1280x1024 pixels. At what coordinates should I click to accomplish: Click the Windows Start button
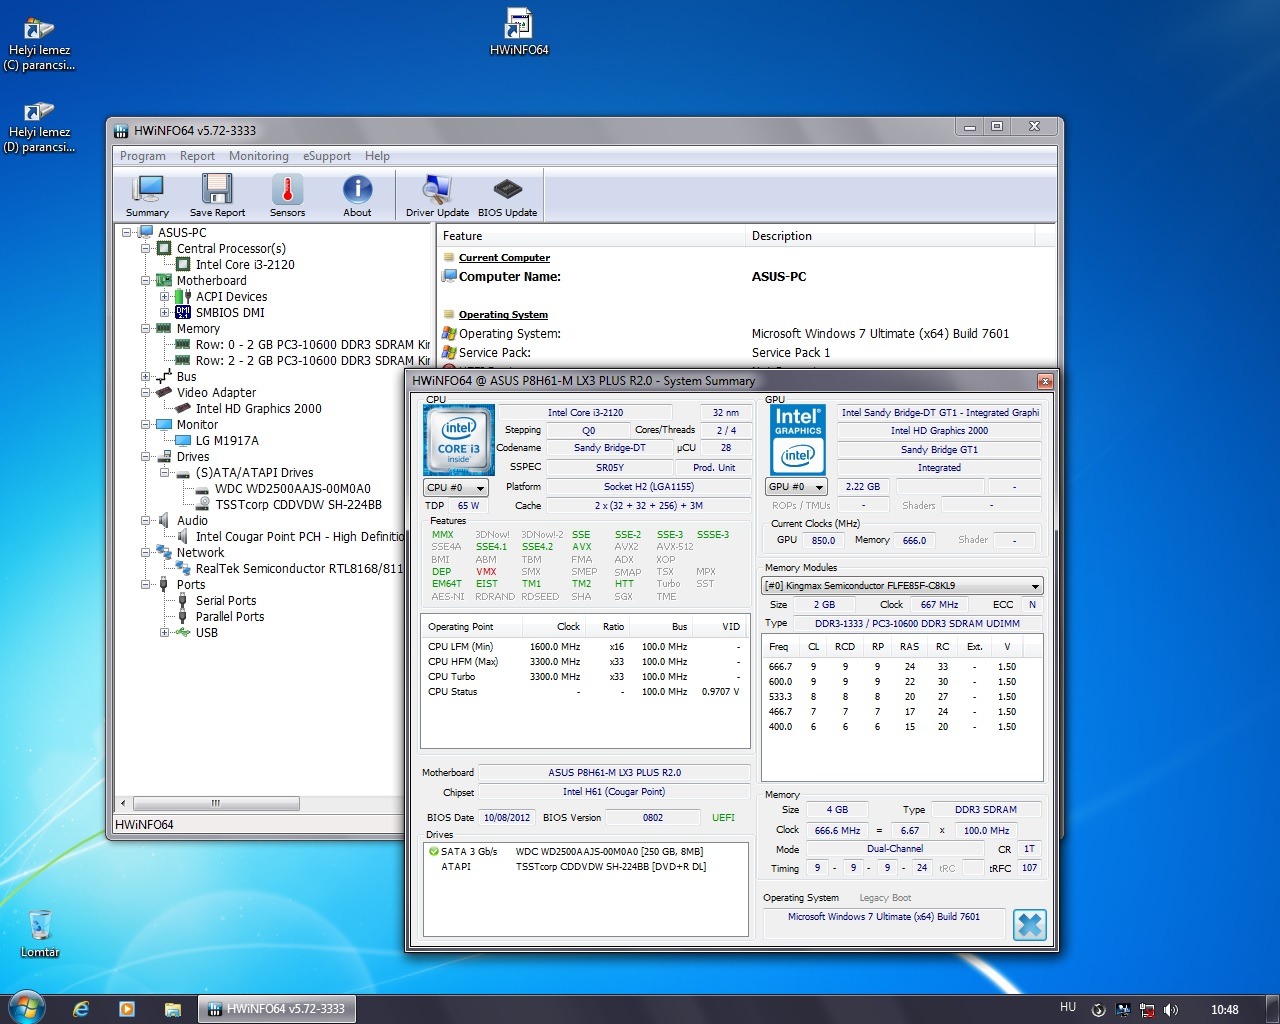[x=26, y=1007]
